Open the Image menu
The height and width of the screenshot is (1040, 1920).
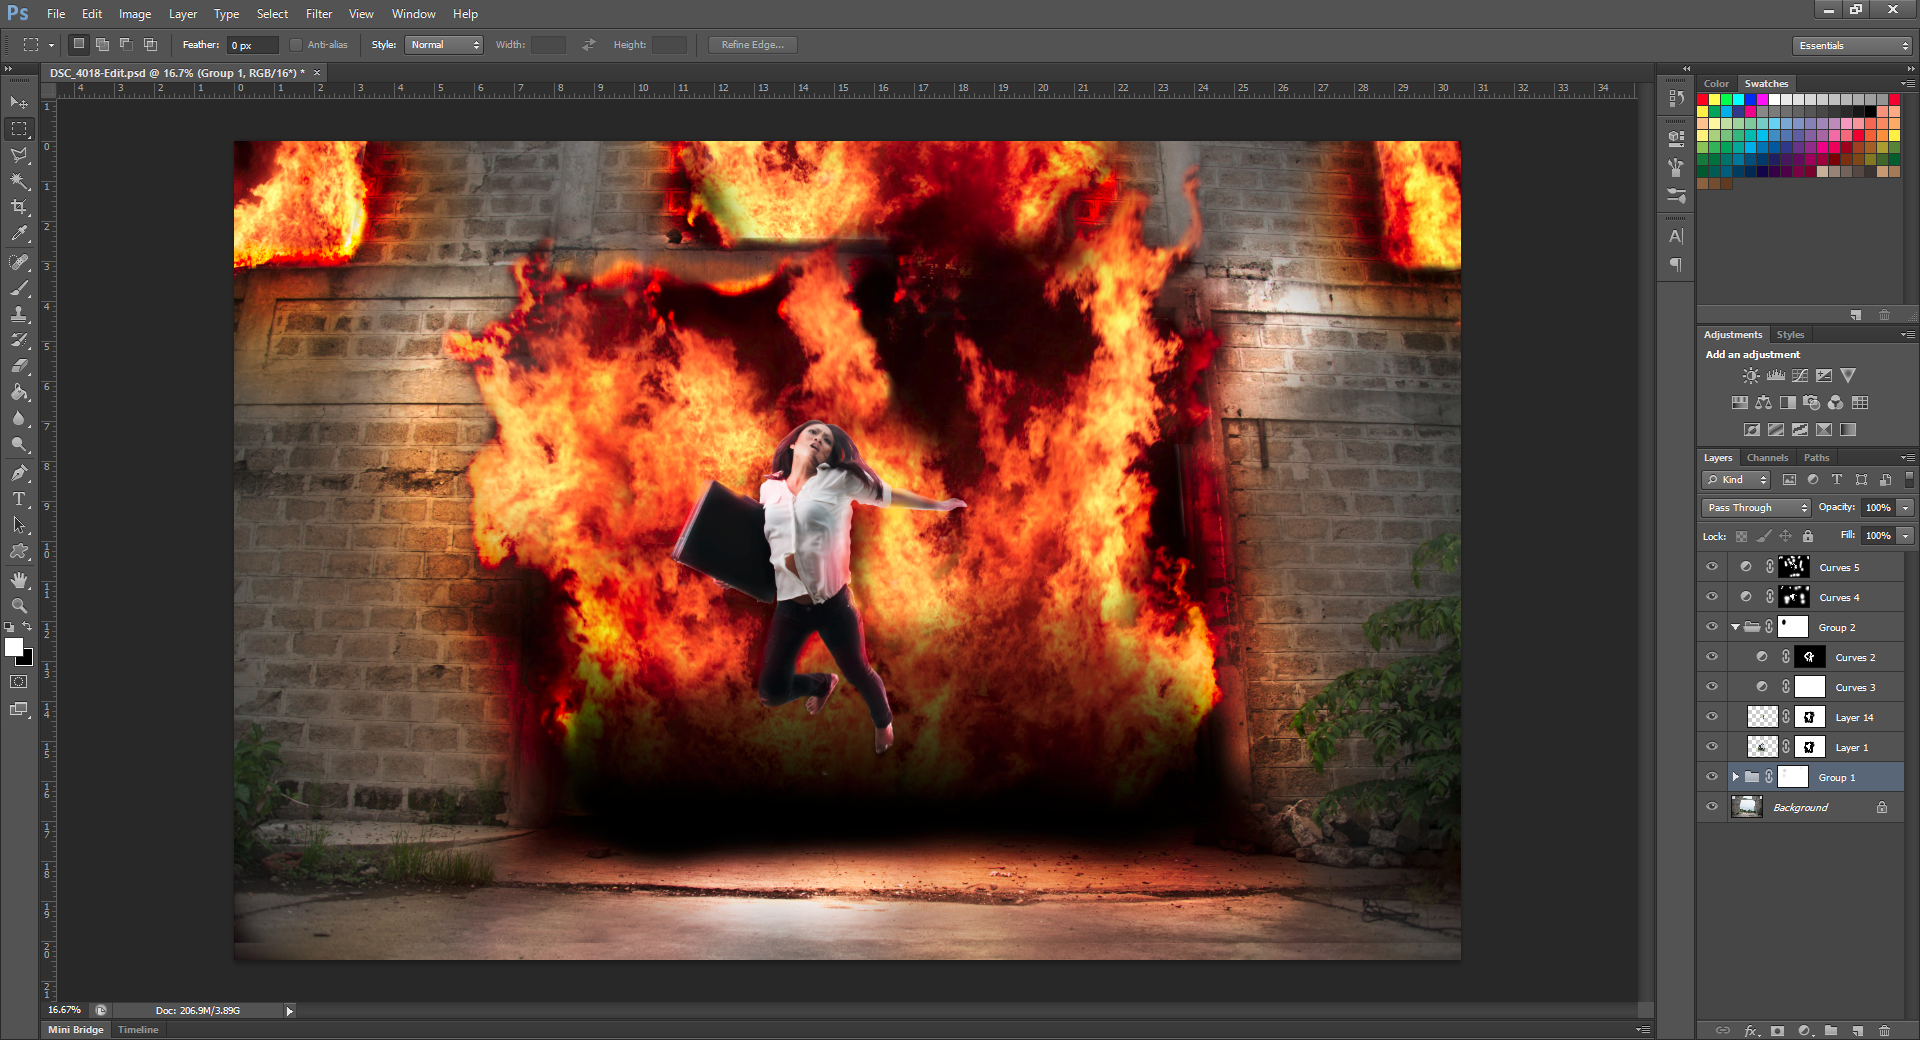tap(135, 14)
